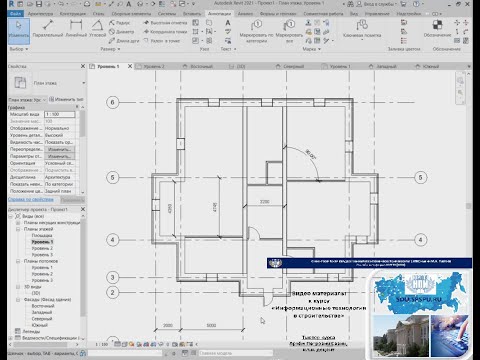The height and width of the screenshot is (360, 480).
Task: Click Изменить button for Переопределения row
Action: (59, 149)
